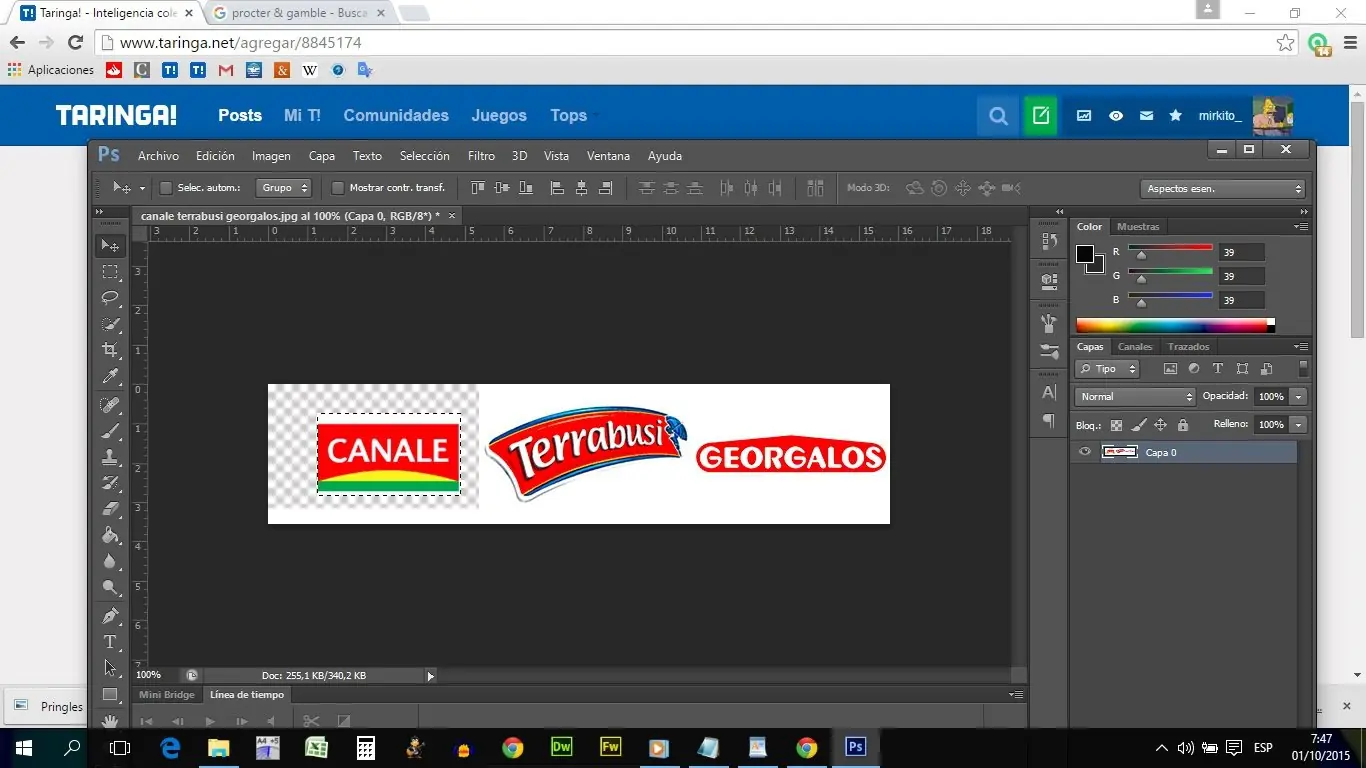This screenshot has width=1366, height=768.
Task: Toggle lock image pixels brush icon
Action: pos(1139,425)
